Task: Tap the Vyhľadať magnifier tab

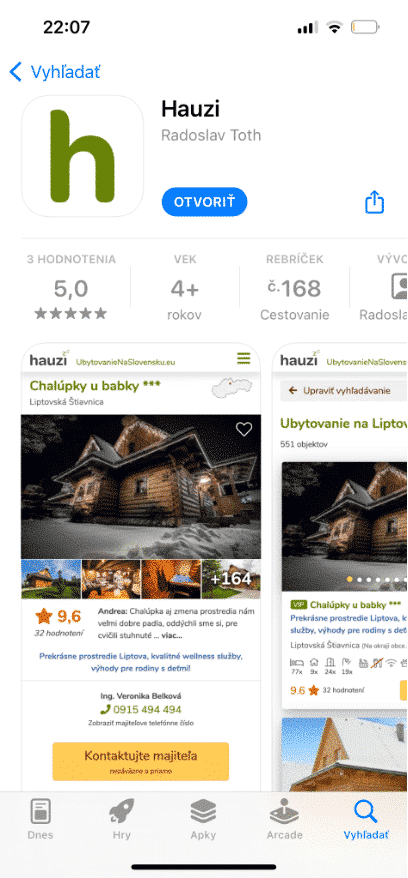Action: point(366,819)
